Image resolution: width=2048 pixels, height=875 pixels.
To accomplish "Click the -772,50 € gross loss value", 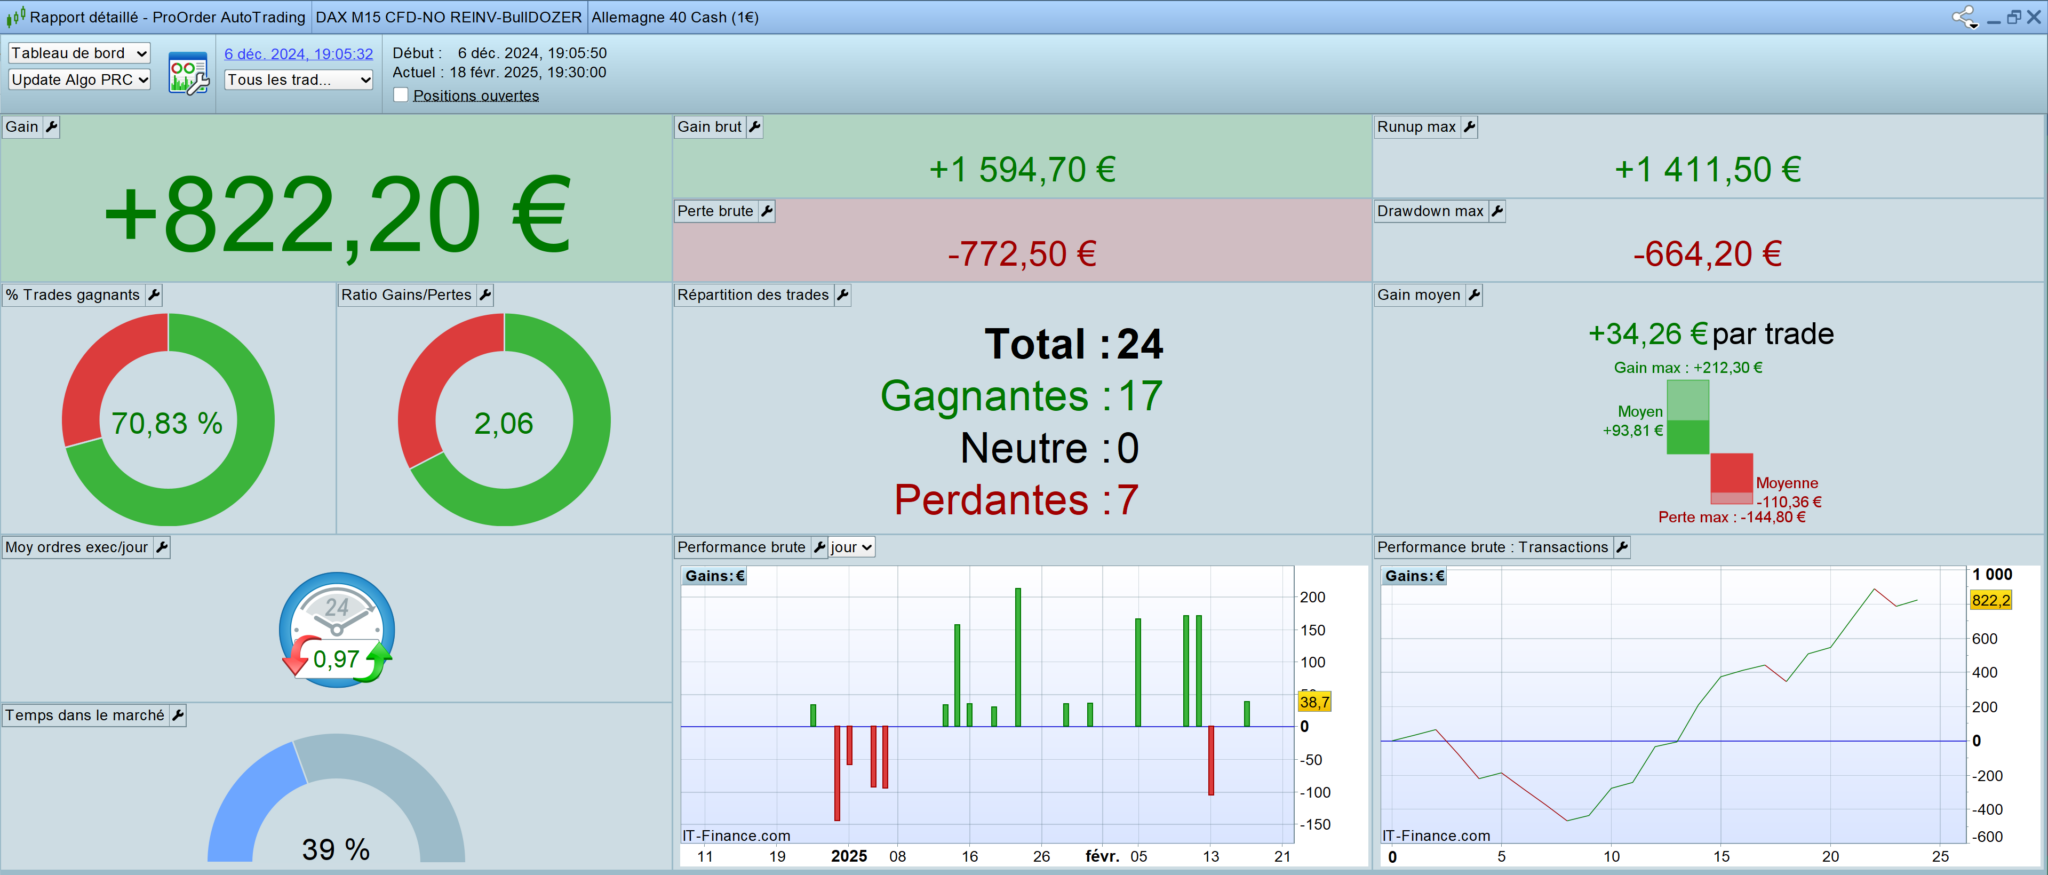I will [x=1022, y=253].
